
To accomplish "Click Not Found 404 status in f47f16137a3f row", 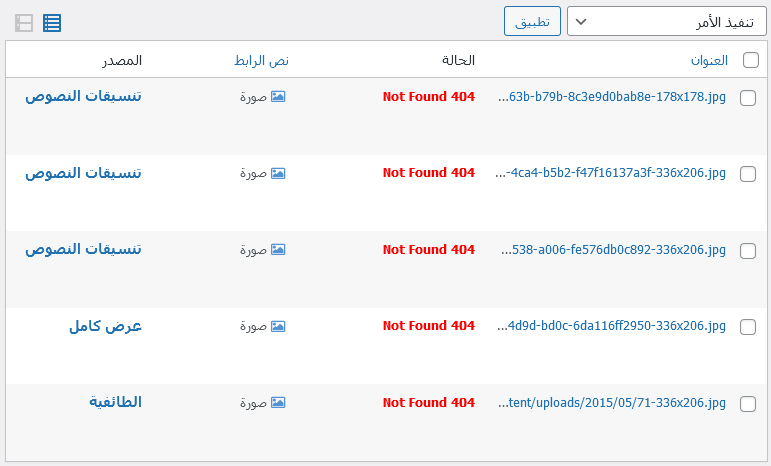I will [429, 173].
